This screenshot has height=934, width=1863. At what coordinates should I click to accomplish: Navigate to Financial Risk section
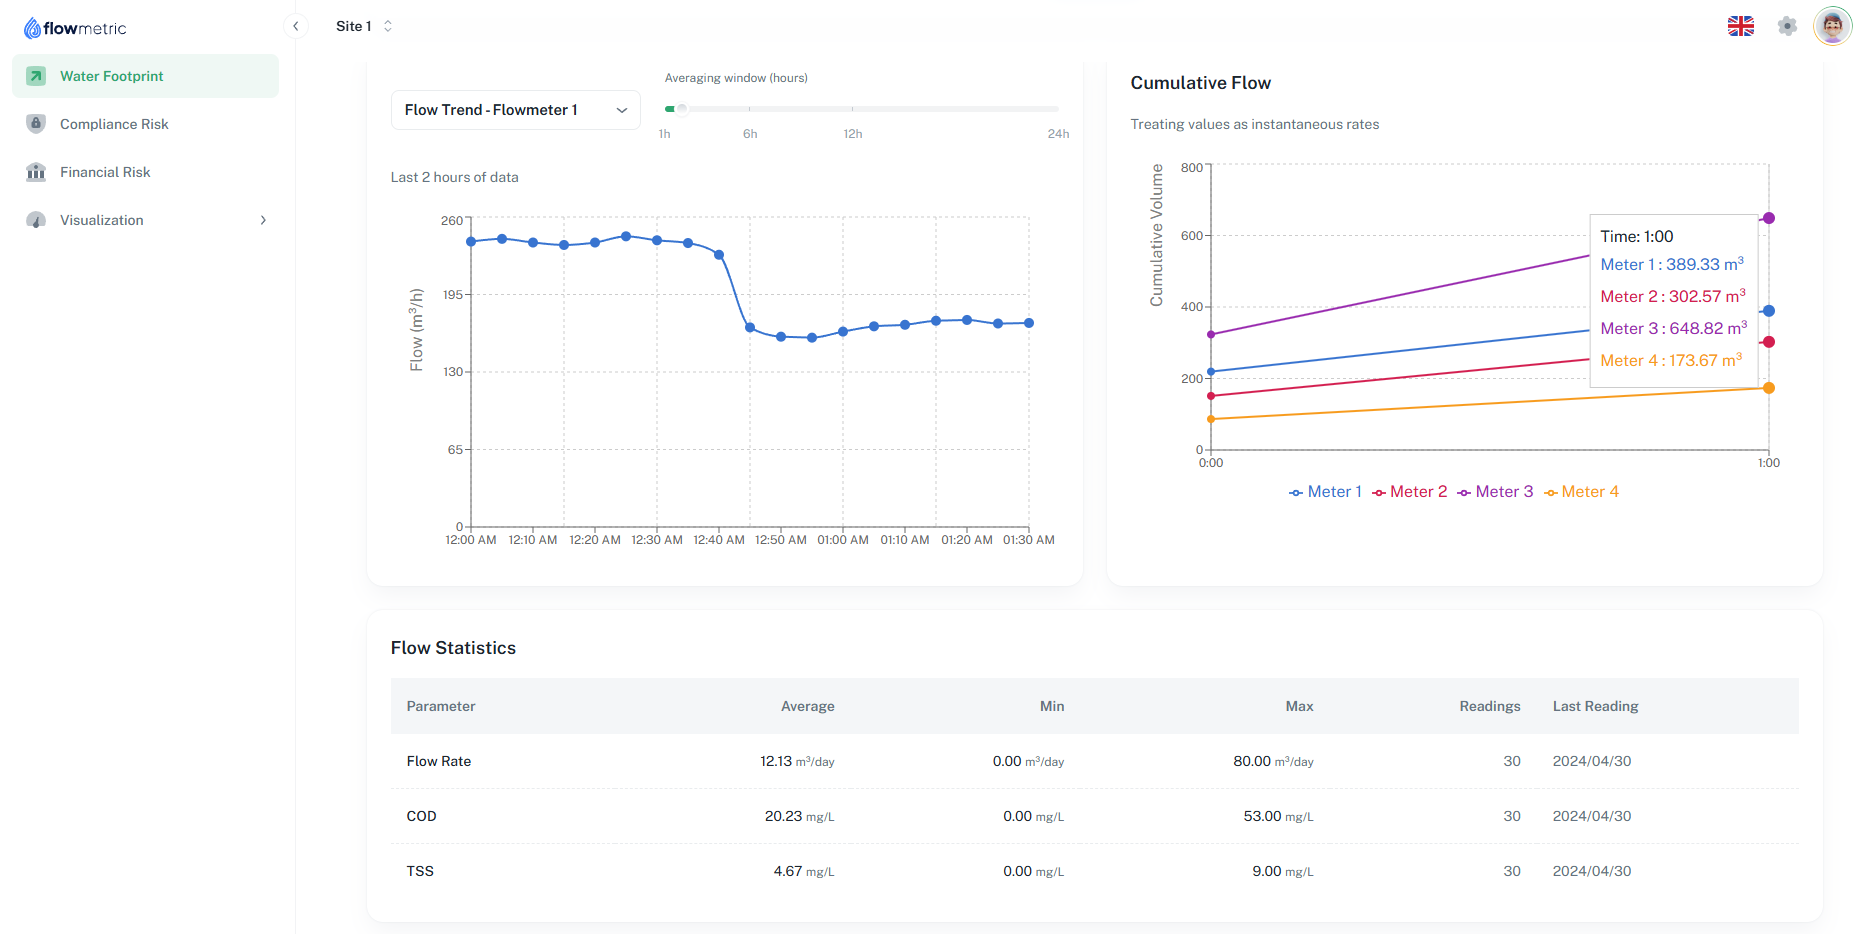tap(105, 172)
